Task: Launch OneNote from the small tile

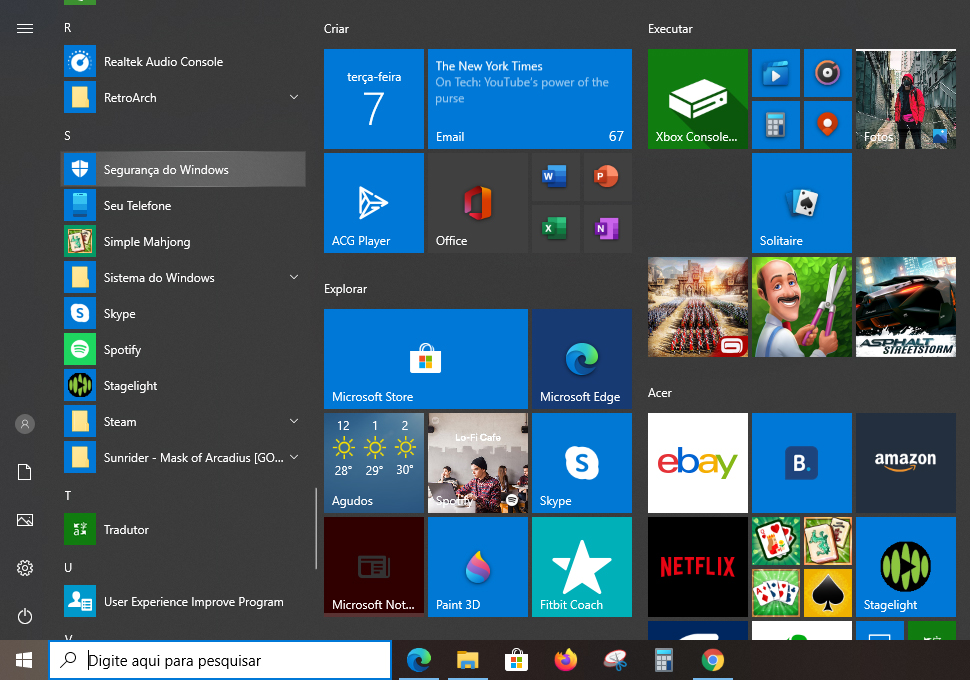Action: (607, 229)
